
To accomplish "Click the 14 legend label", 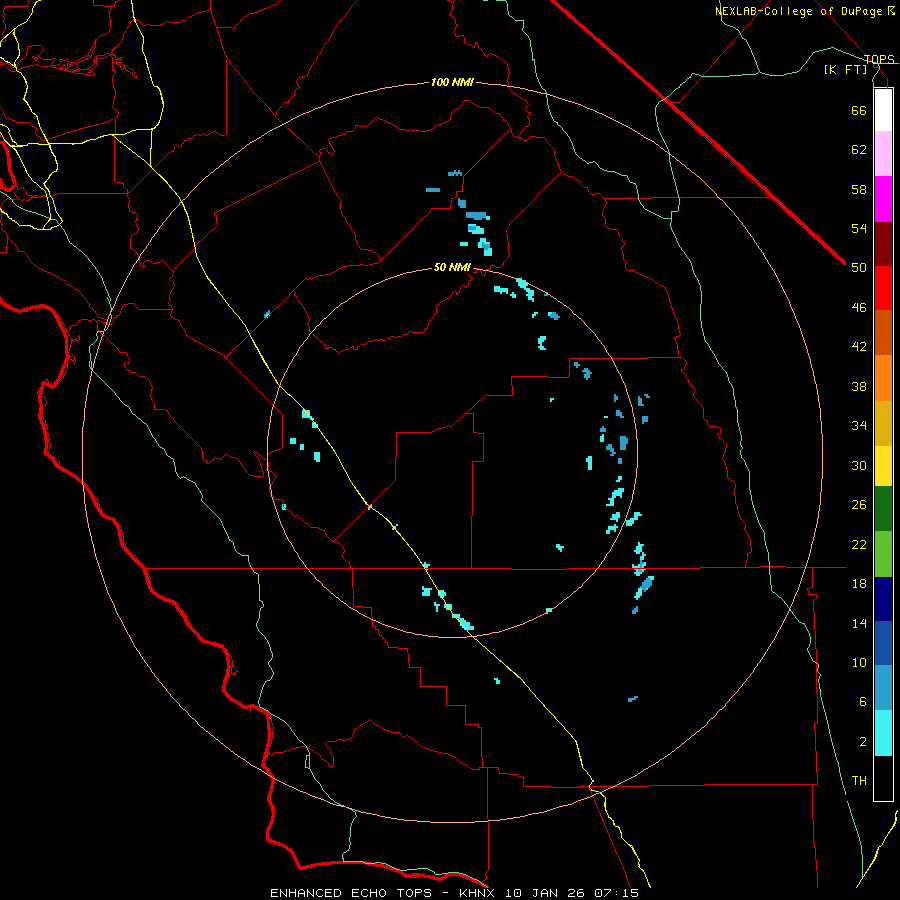I will point(859,623).
